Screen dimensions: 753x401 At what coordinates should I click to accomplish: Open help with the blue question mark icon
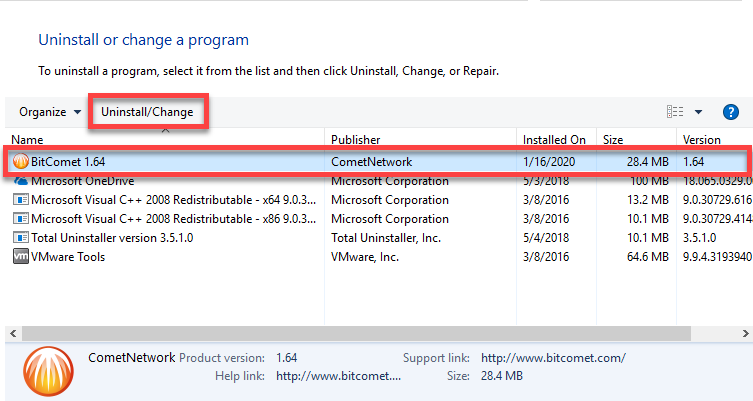[730, 112]
